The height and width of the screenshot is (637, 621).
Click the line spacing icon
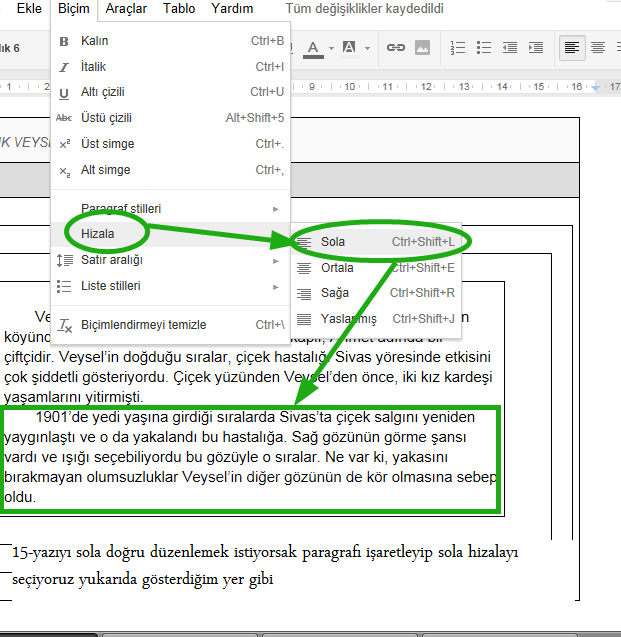(x=65, y=260)
